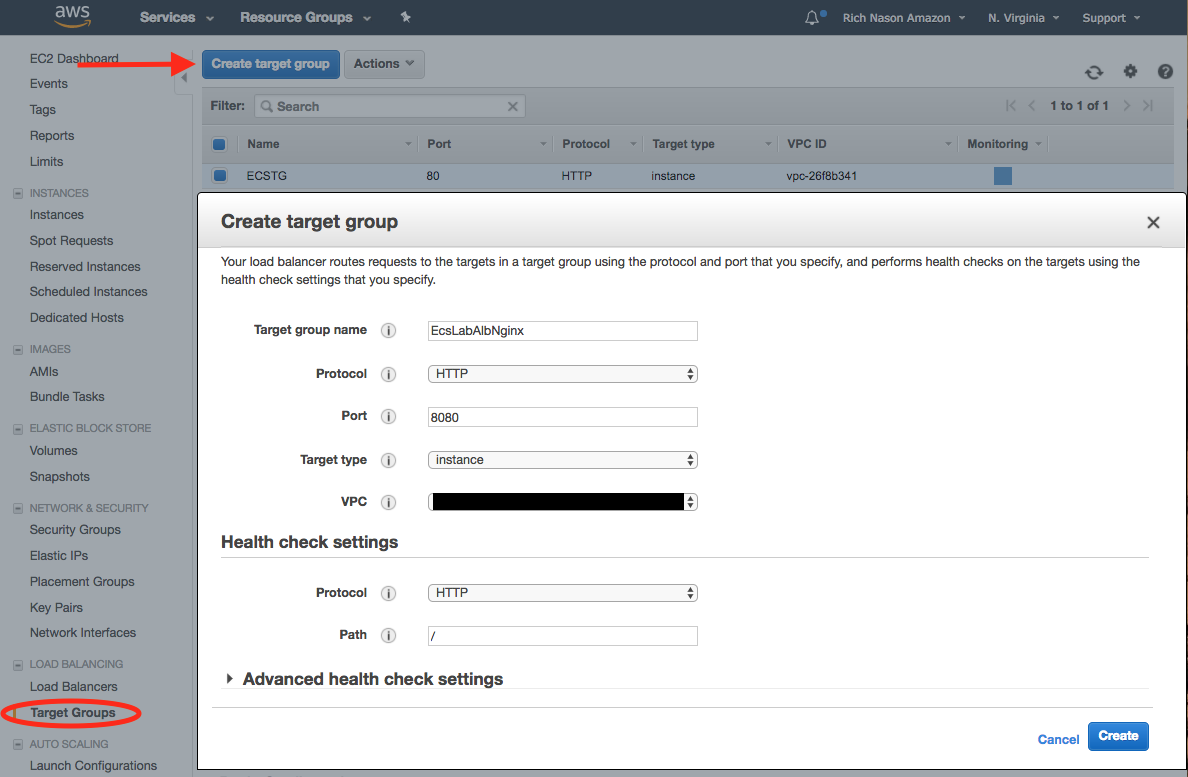Open Elastic IPs in sidebar
1188x777 pixels.
click(x=59, y=556)
